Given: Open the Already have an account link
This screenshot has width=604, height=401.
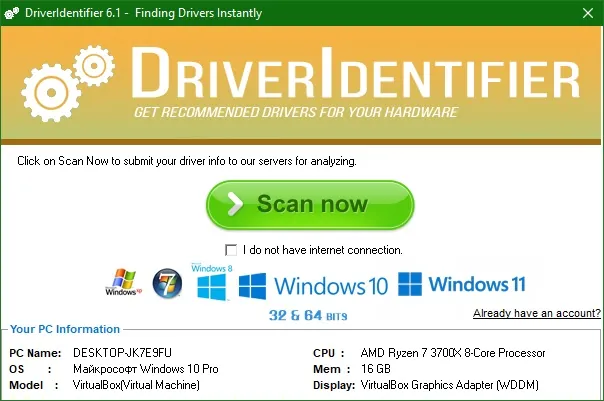Looking at the screenshot, I should point(537,313).
